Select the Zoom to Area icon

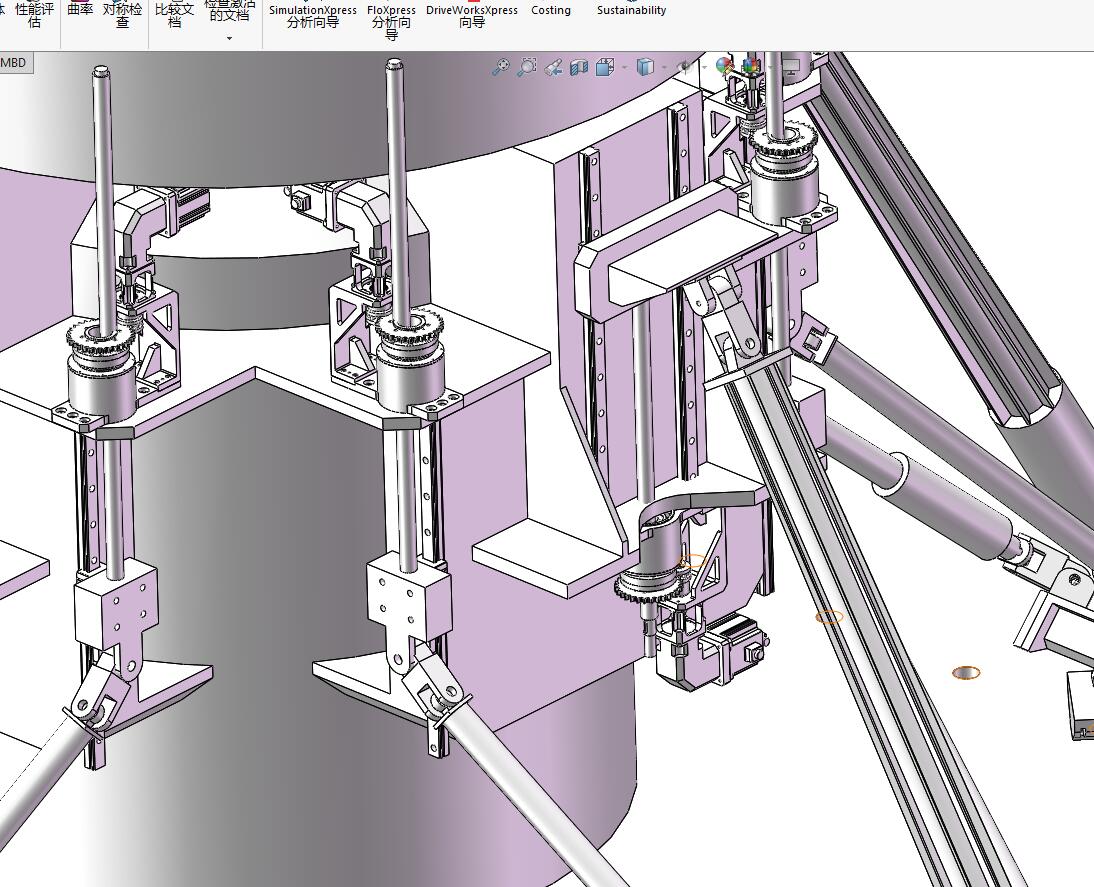(x=527, y=67)
